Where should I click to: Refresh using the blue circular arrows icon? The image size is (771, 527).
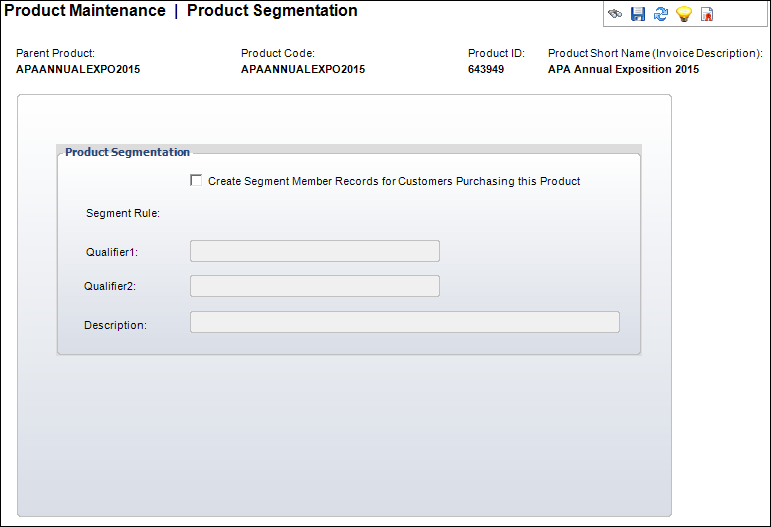[x=661, y=14]
